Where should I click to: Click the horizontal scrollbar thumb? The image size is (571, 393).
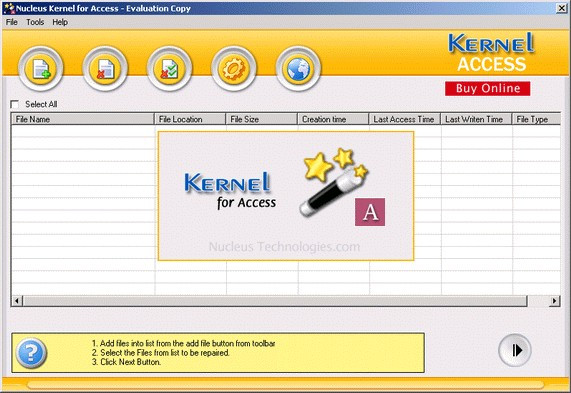(275, 301)
